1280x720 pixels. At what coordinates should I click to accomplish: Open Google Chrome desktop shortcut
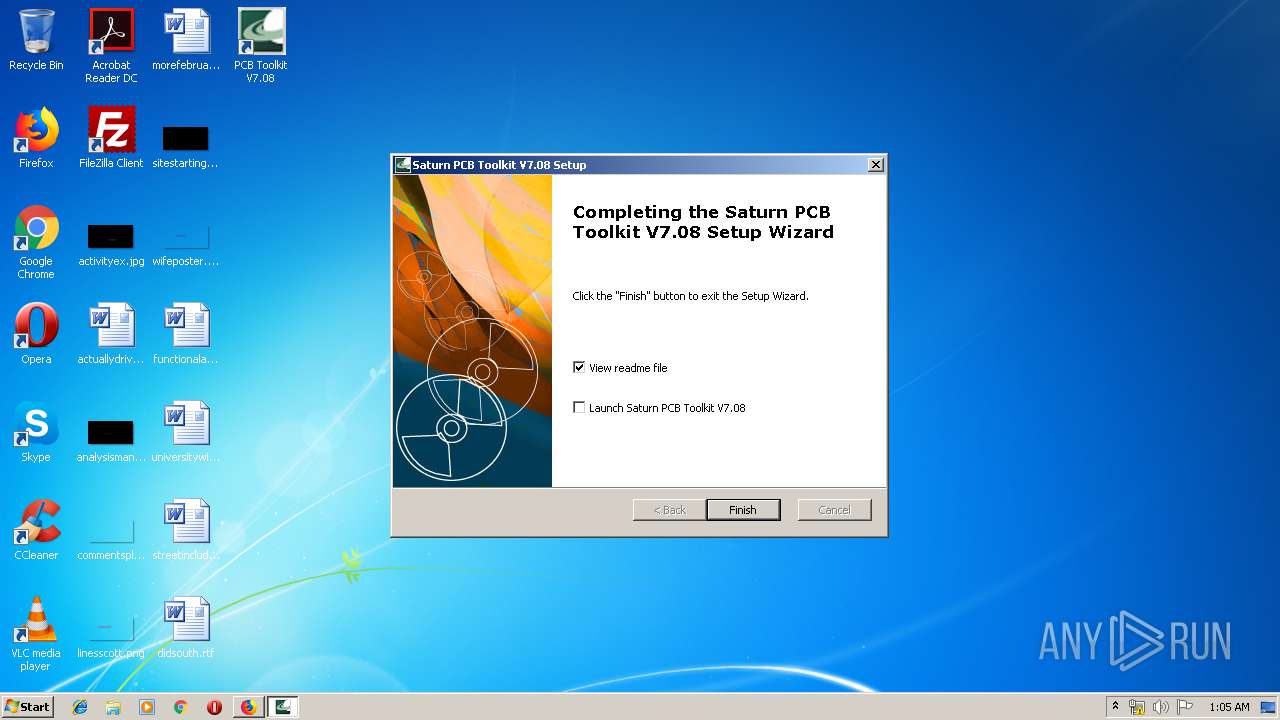tap(36, 242)
